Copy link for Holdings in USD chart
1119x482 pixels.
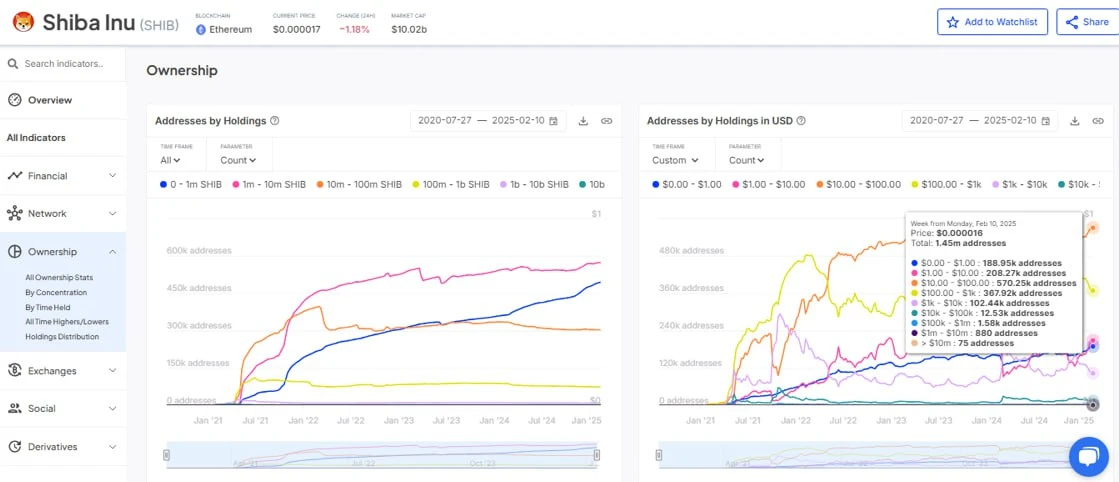pyautogui.click(x=1098, y=121)
